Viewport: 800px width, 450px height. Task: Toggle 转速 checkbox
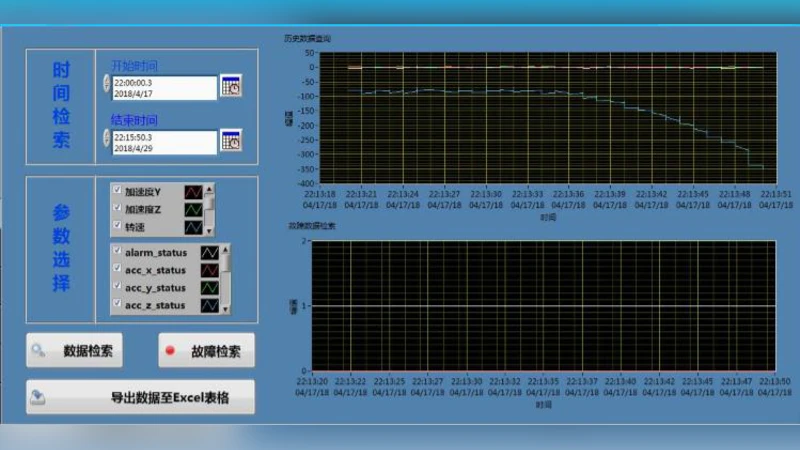[x=117, y=225]
